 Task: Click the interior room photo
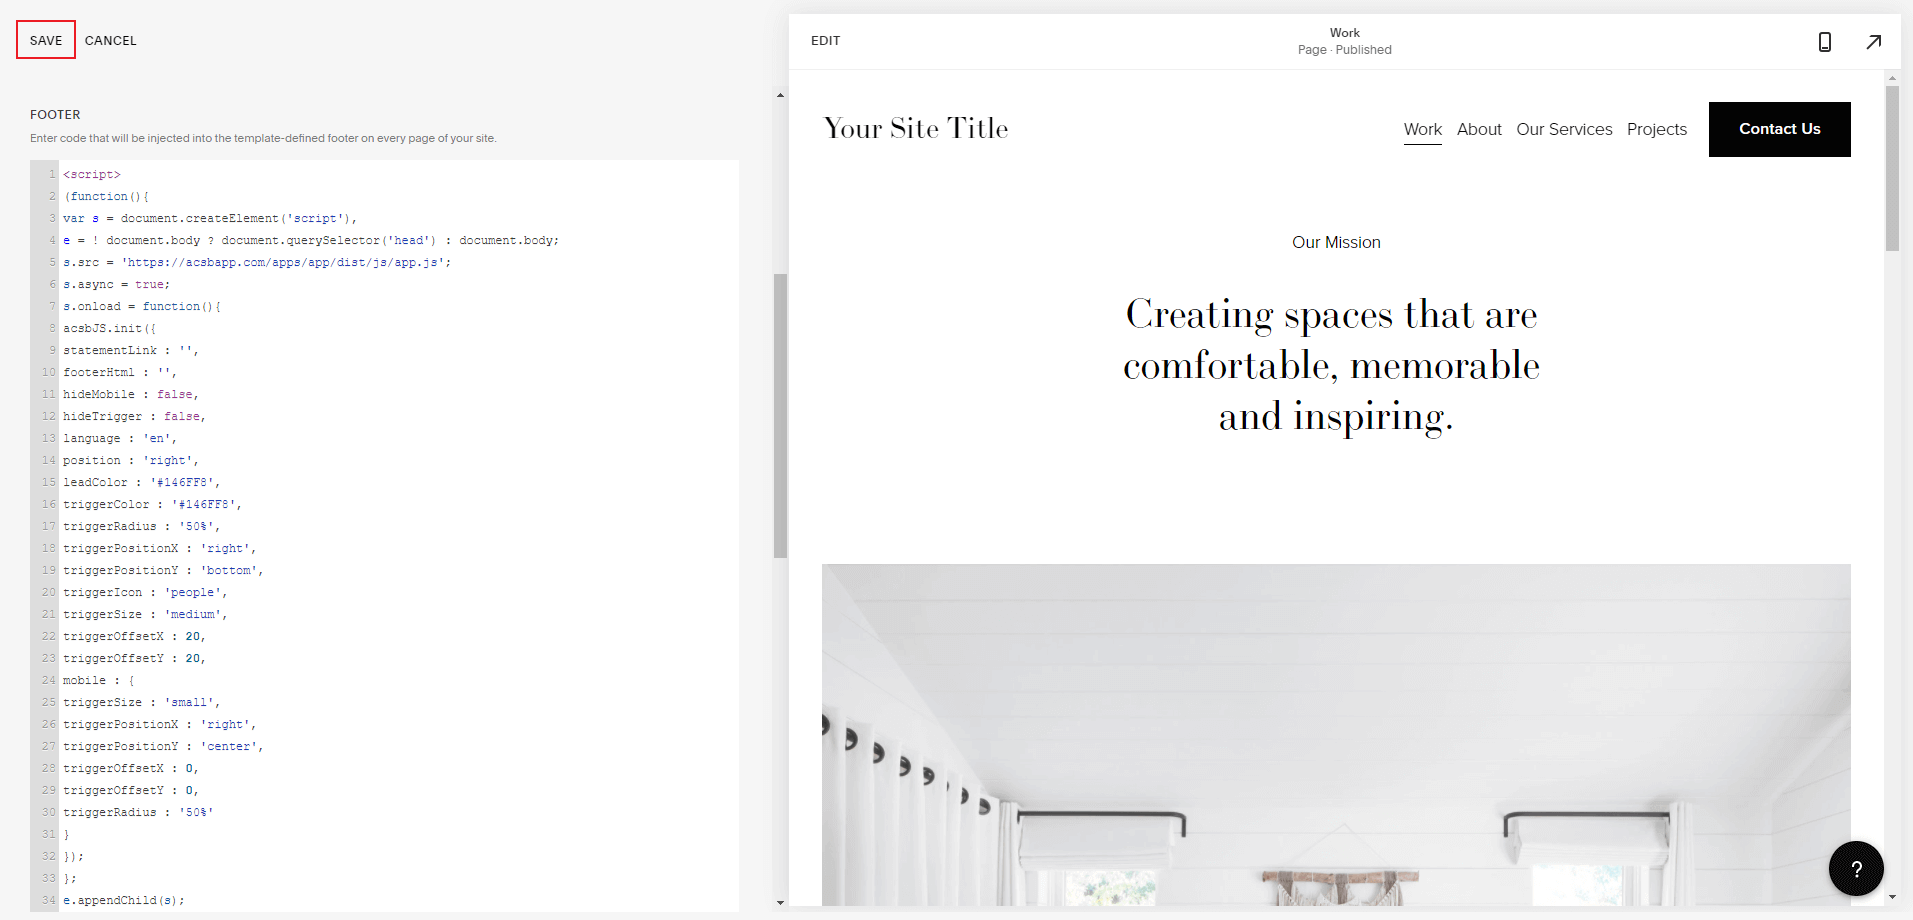tap(1336, 735)
